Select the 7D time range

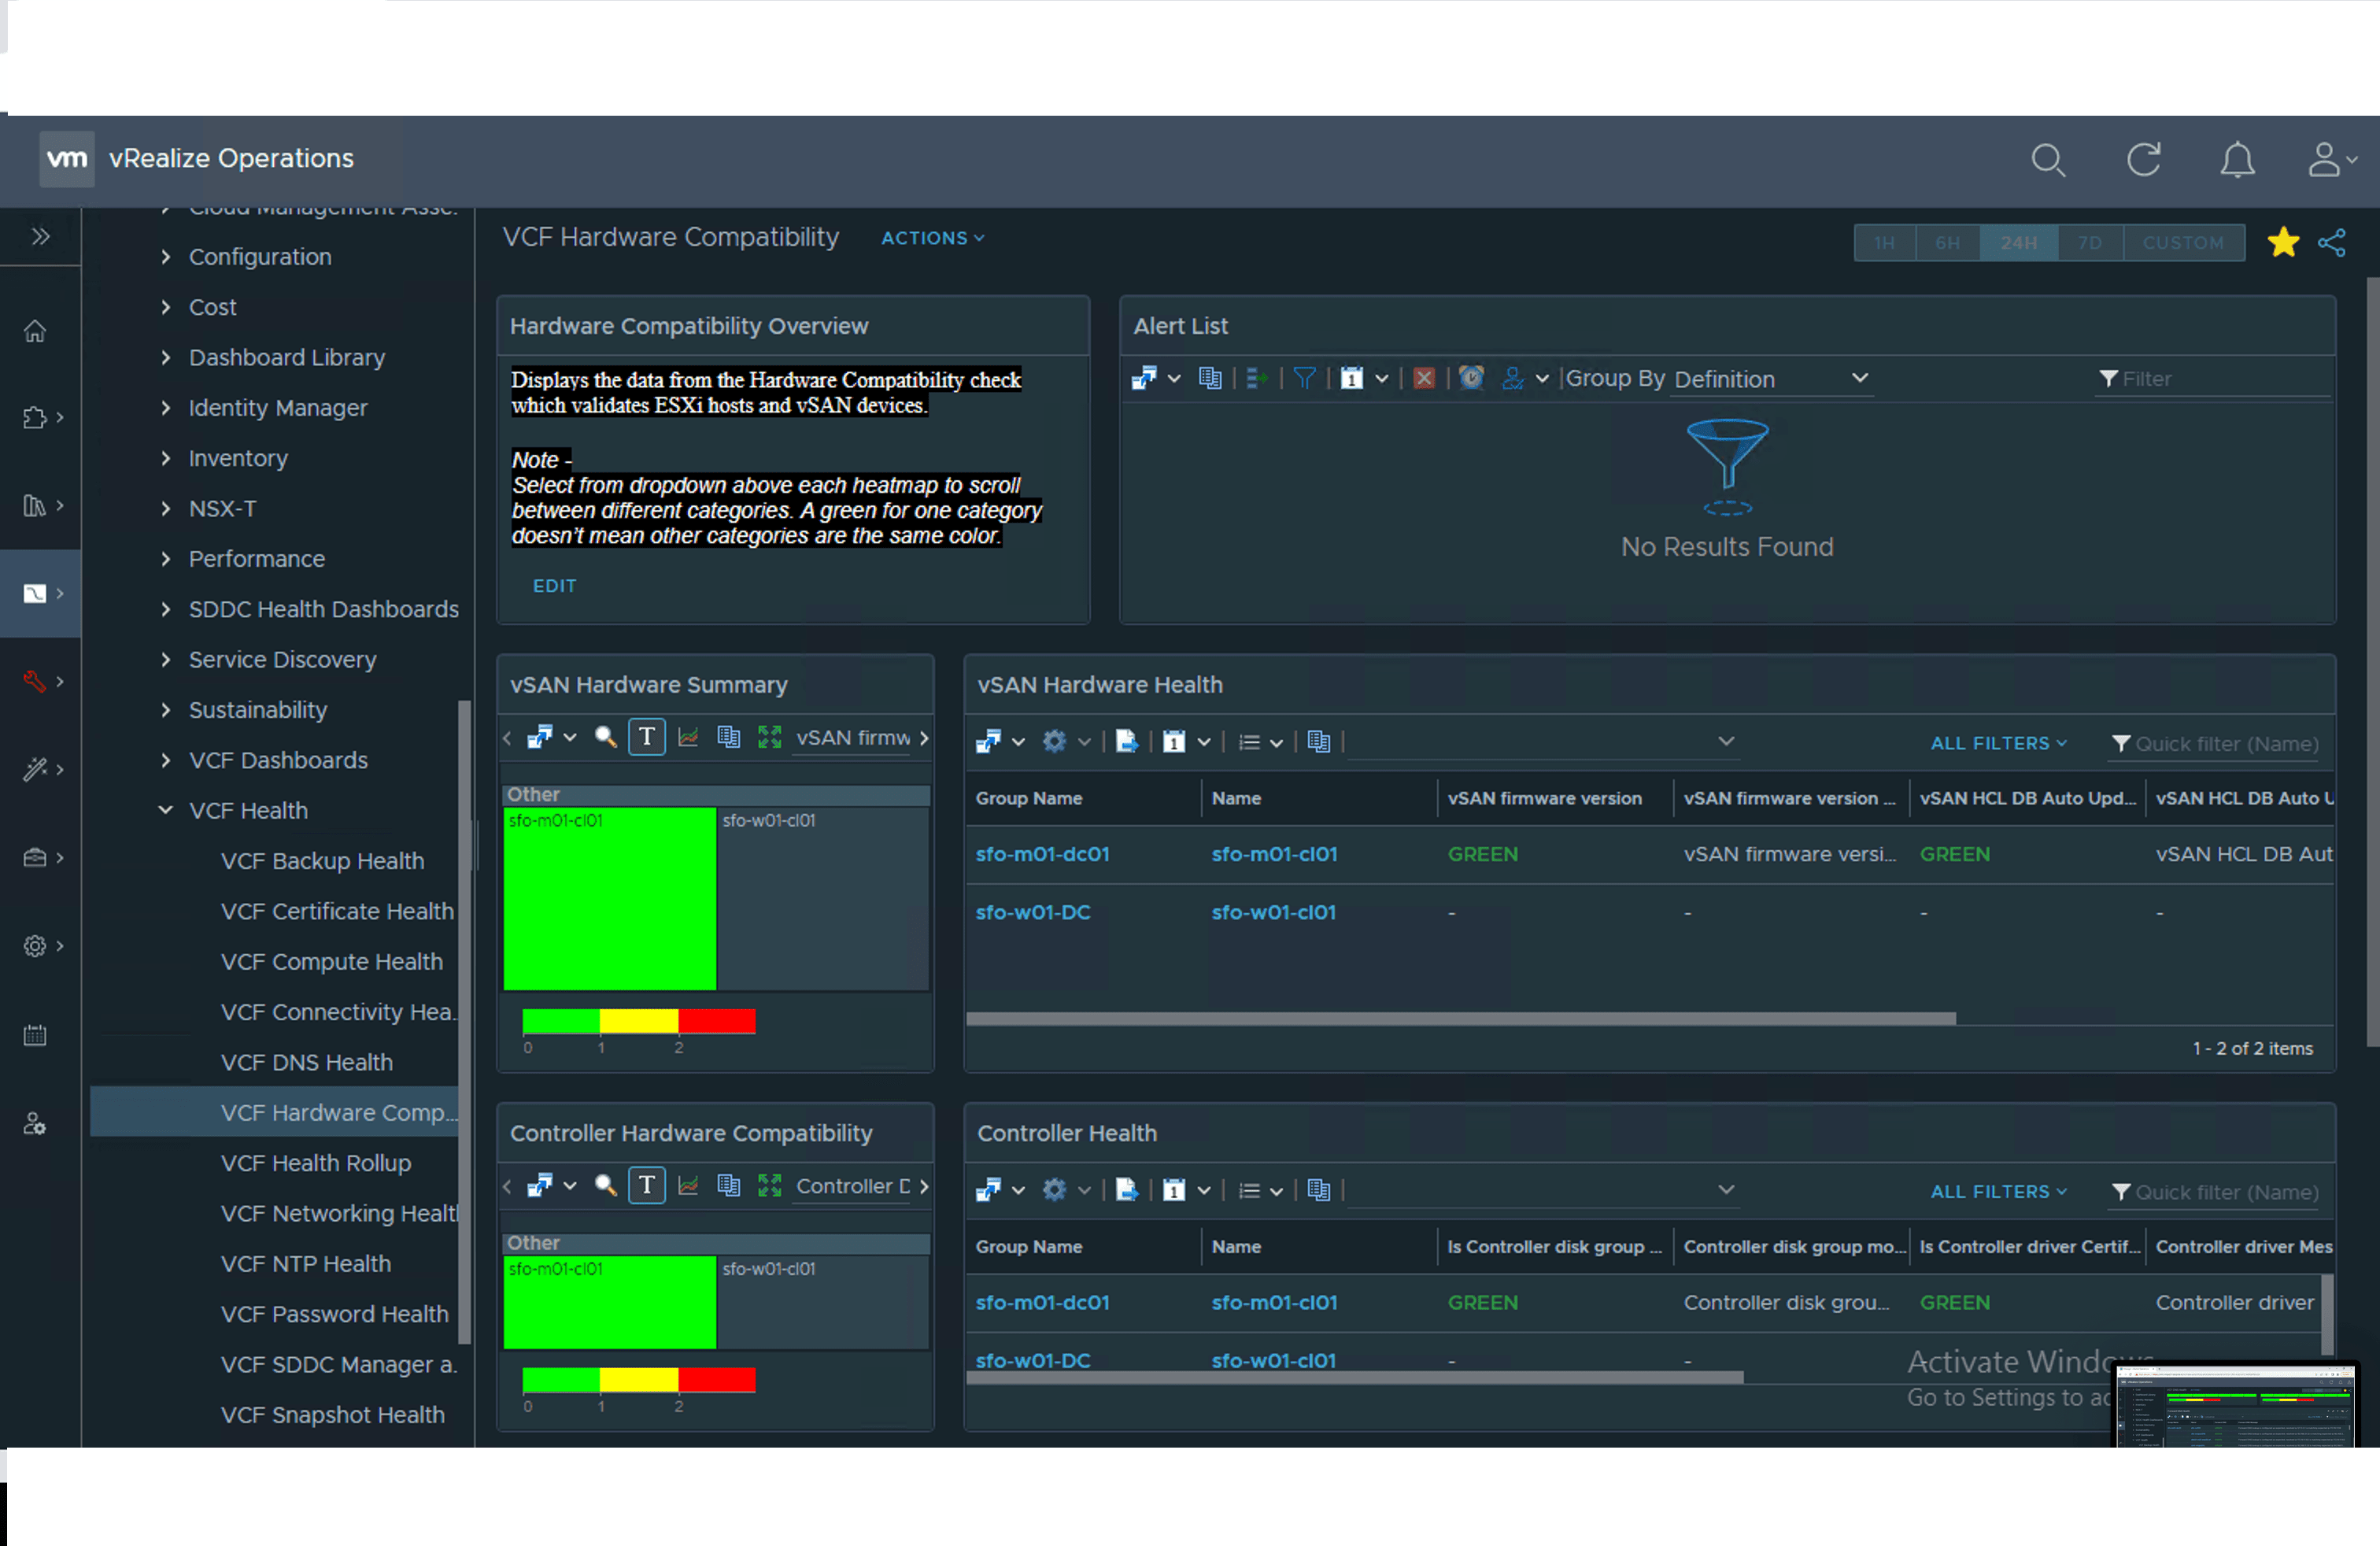click(2089, 242)
